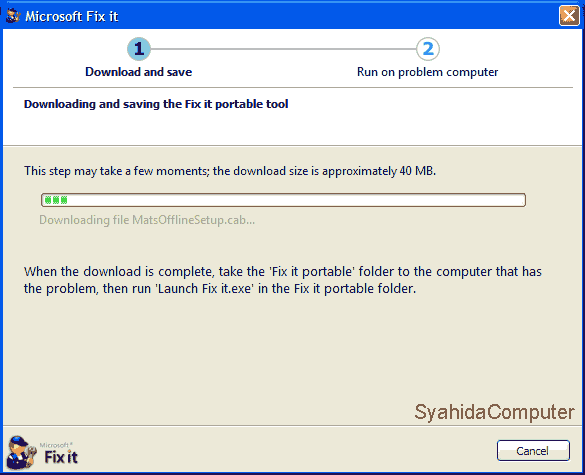
Task: Close the Microsoft Fix it window
Action: [569, 16]
